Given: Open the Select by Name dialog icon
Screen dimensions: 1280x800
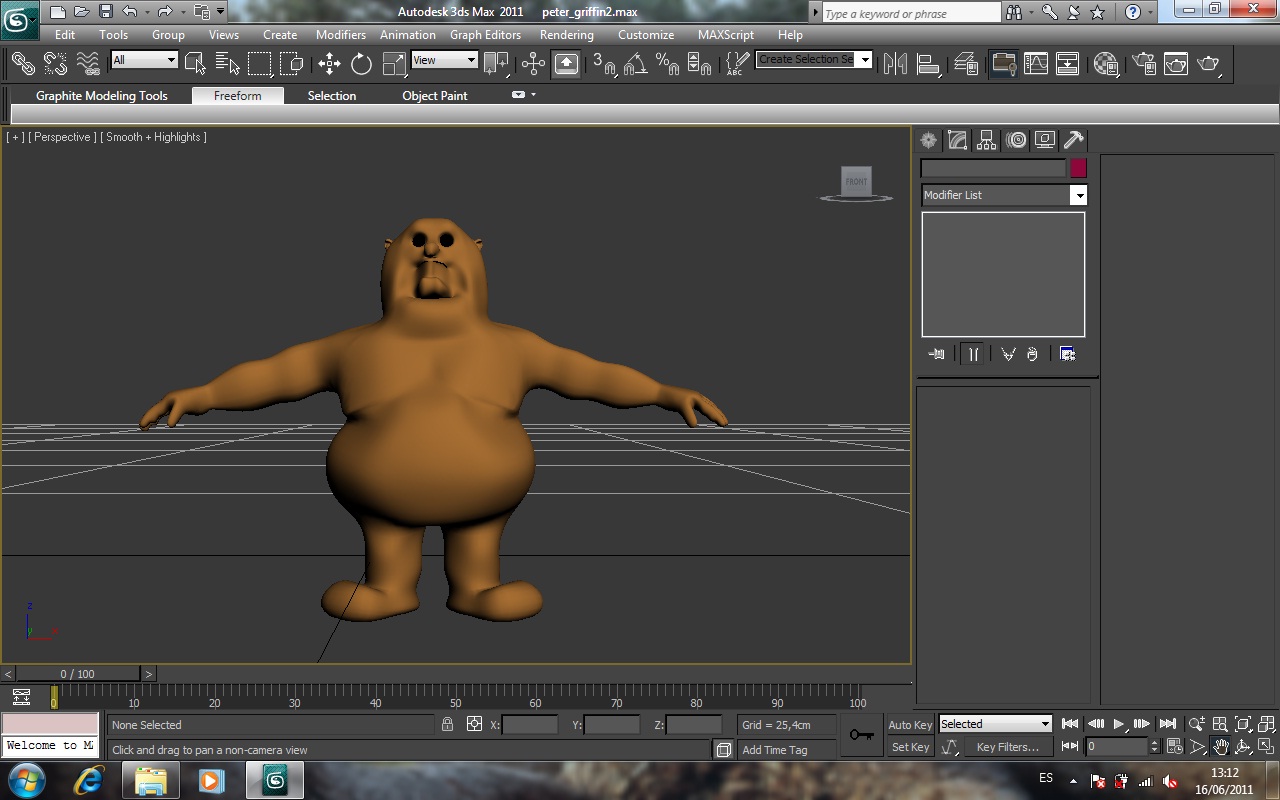Looking at the screenshot, I should click(227, 63).
